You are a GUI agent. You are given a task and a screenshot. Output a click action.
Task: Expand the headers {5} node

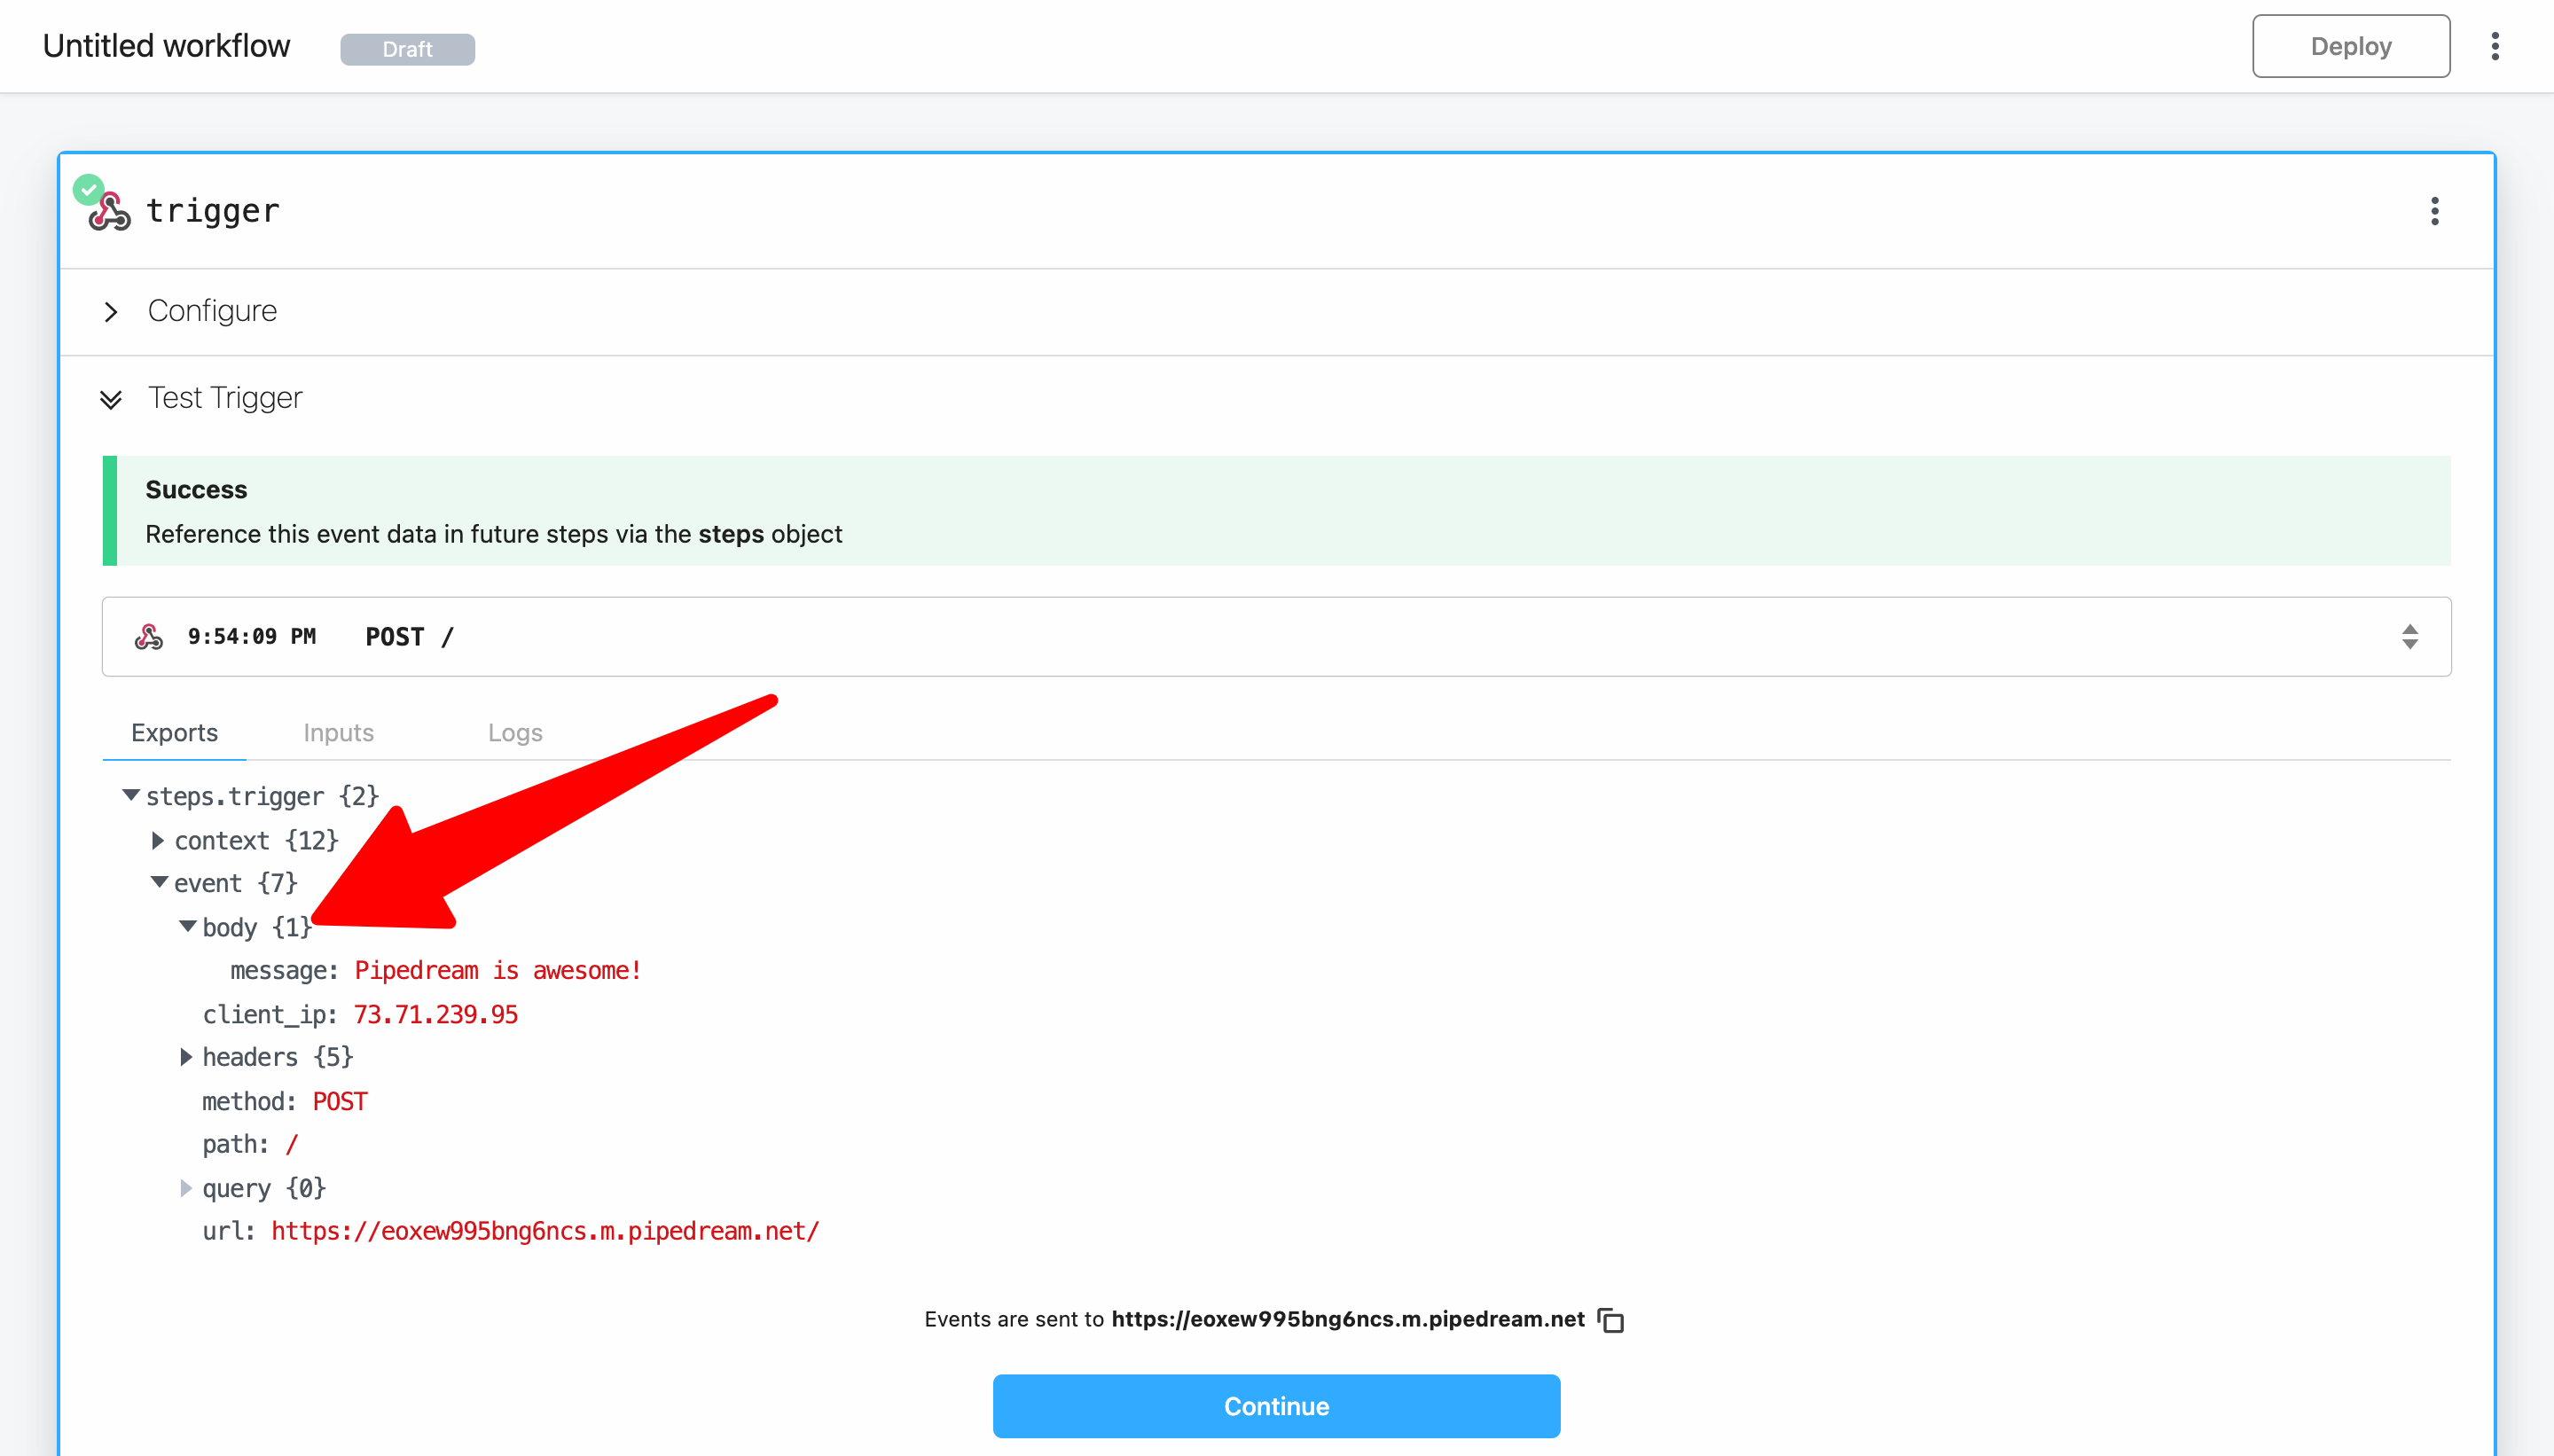(186, 1057)
